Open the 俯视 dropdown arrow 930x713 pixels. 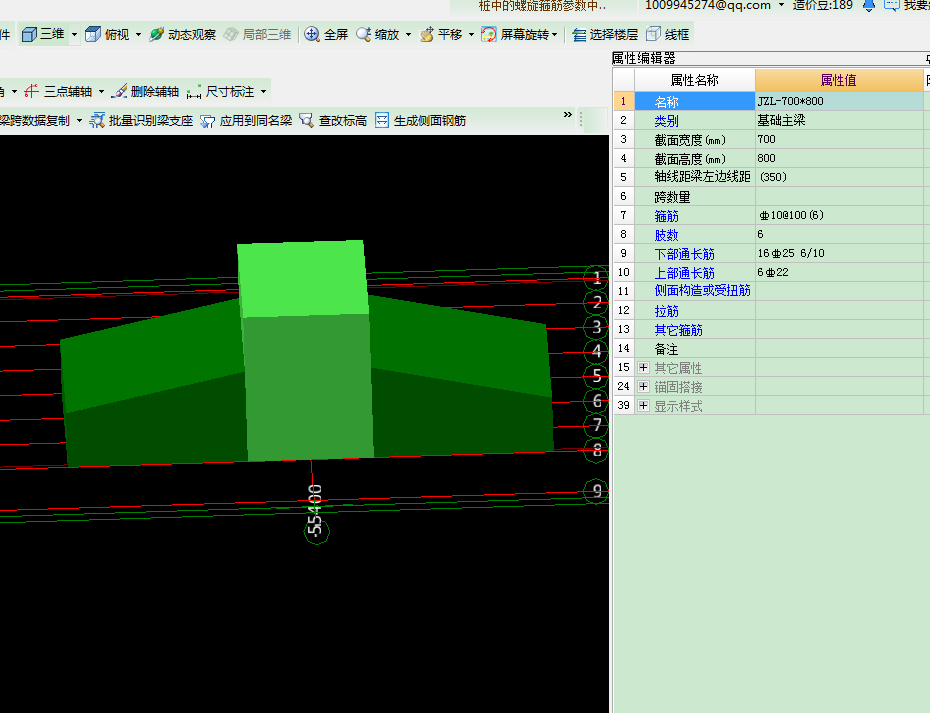pos(138,34)
